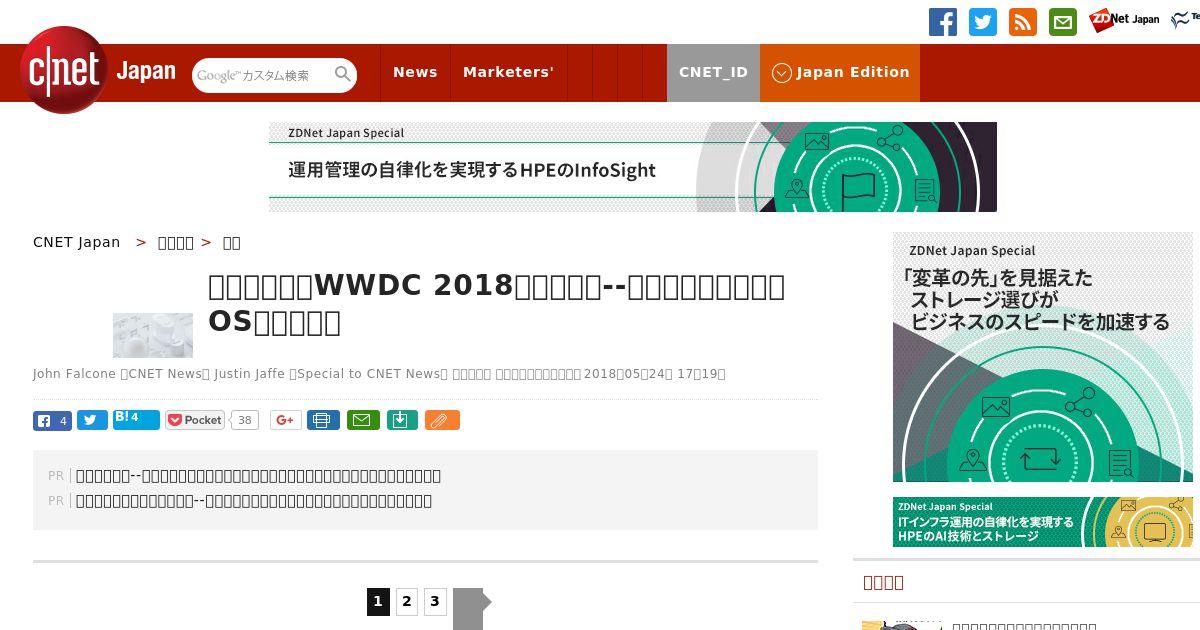Image resolution: width=1200 pixels, height=630 pixels.
Task: Go to the CNET Japan home logo
Action: 97,71
